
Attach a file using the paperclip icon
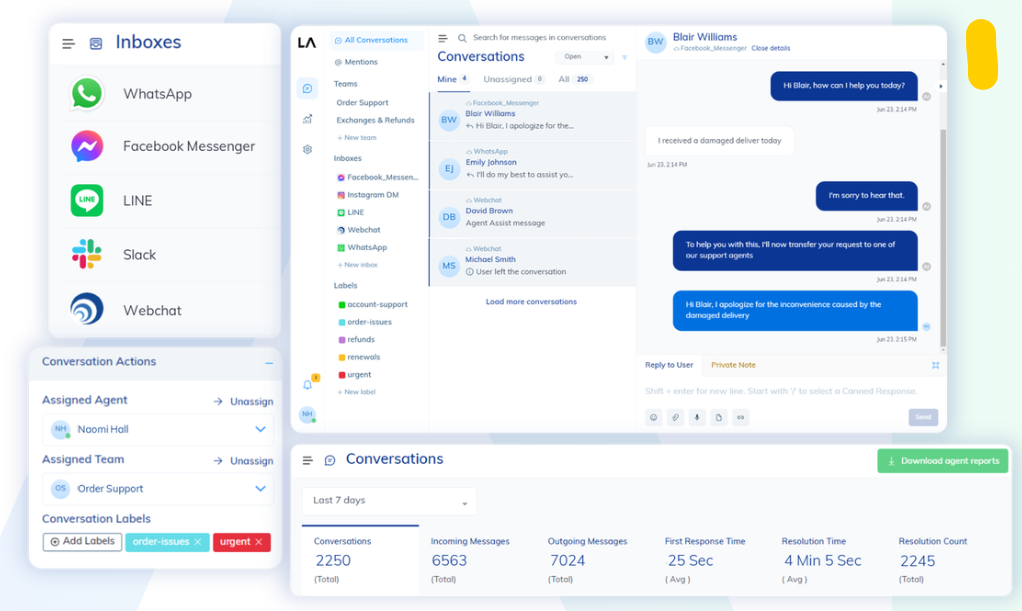pyautogui.click(x=675, y=417)
